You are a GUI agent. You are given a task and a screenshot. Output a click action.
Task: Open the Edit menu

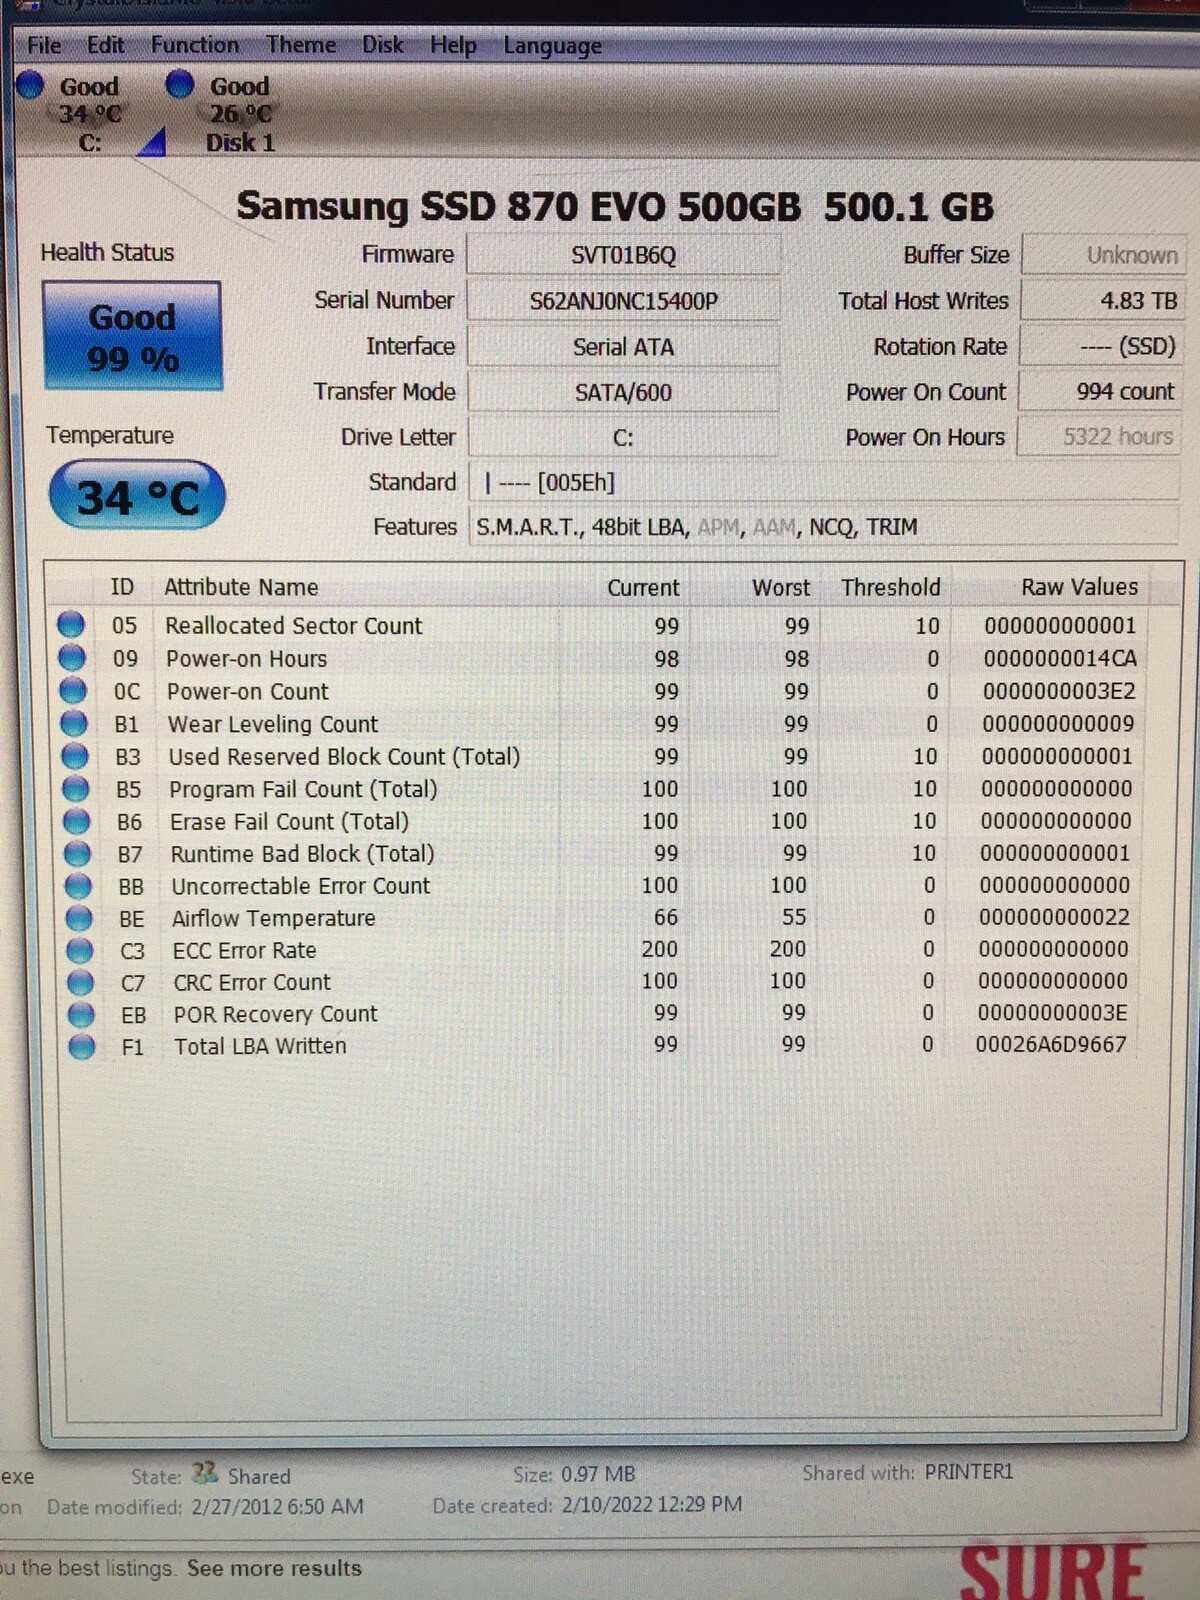coord(105,45)
